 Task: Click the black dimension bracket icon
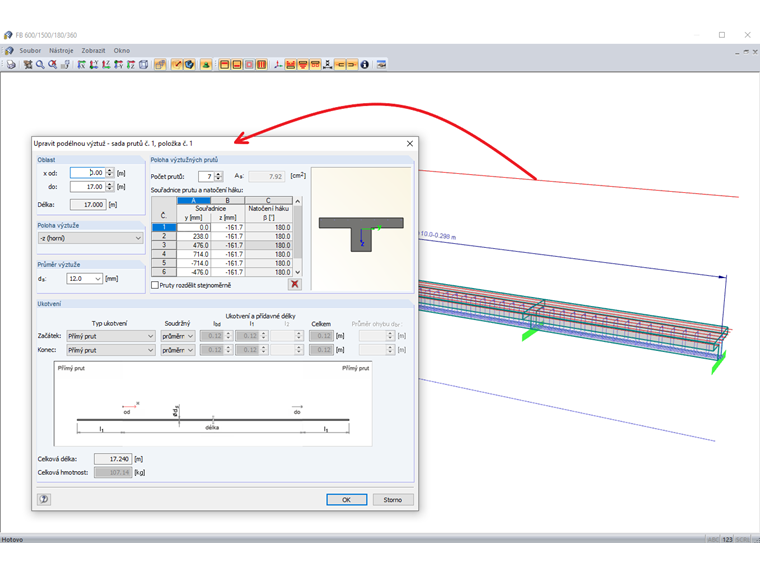(328, 64)
